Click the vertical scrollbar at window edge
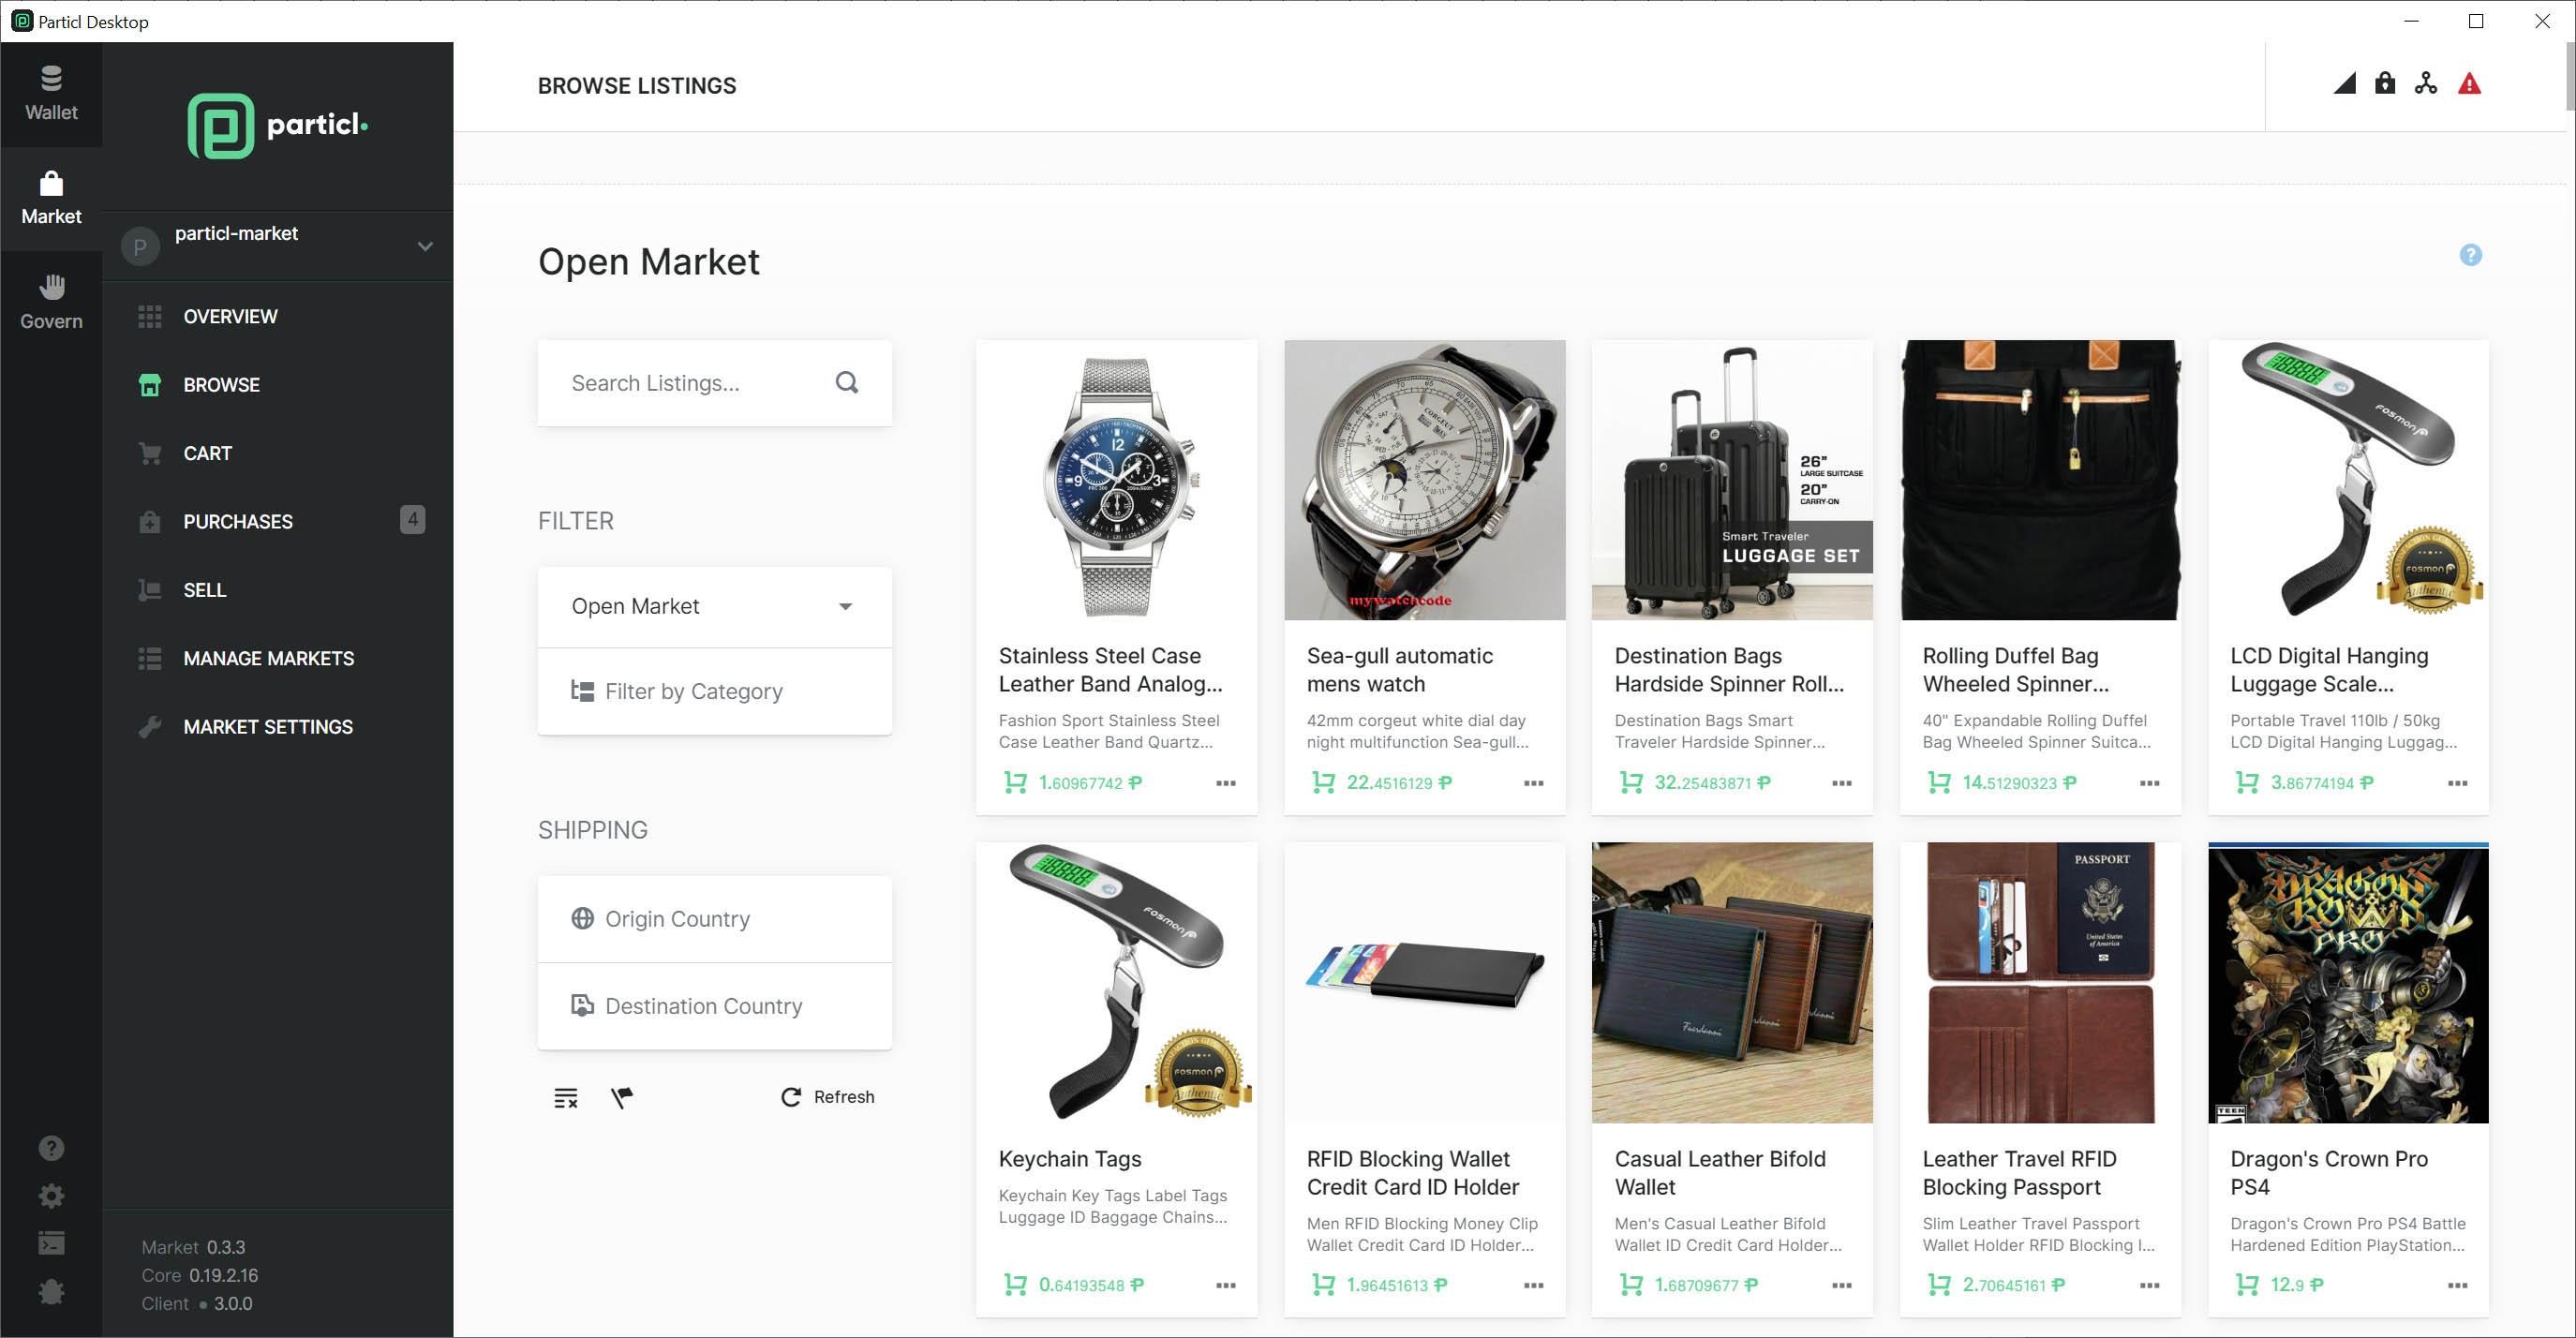This screenshot has height=1338, width=2576. (x=2569, y=78)
